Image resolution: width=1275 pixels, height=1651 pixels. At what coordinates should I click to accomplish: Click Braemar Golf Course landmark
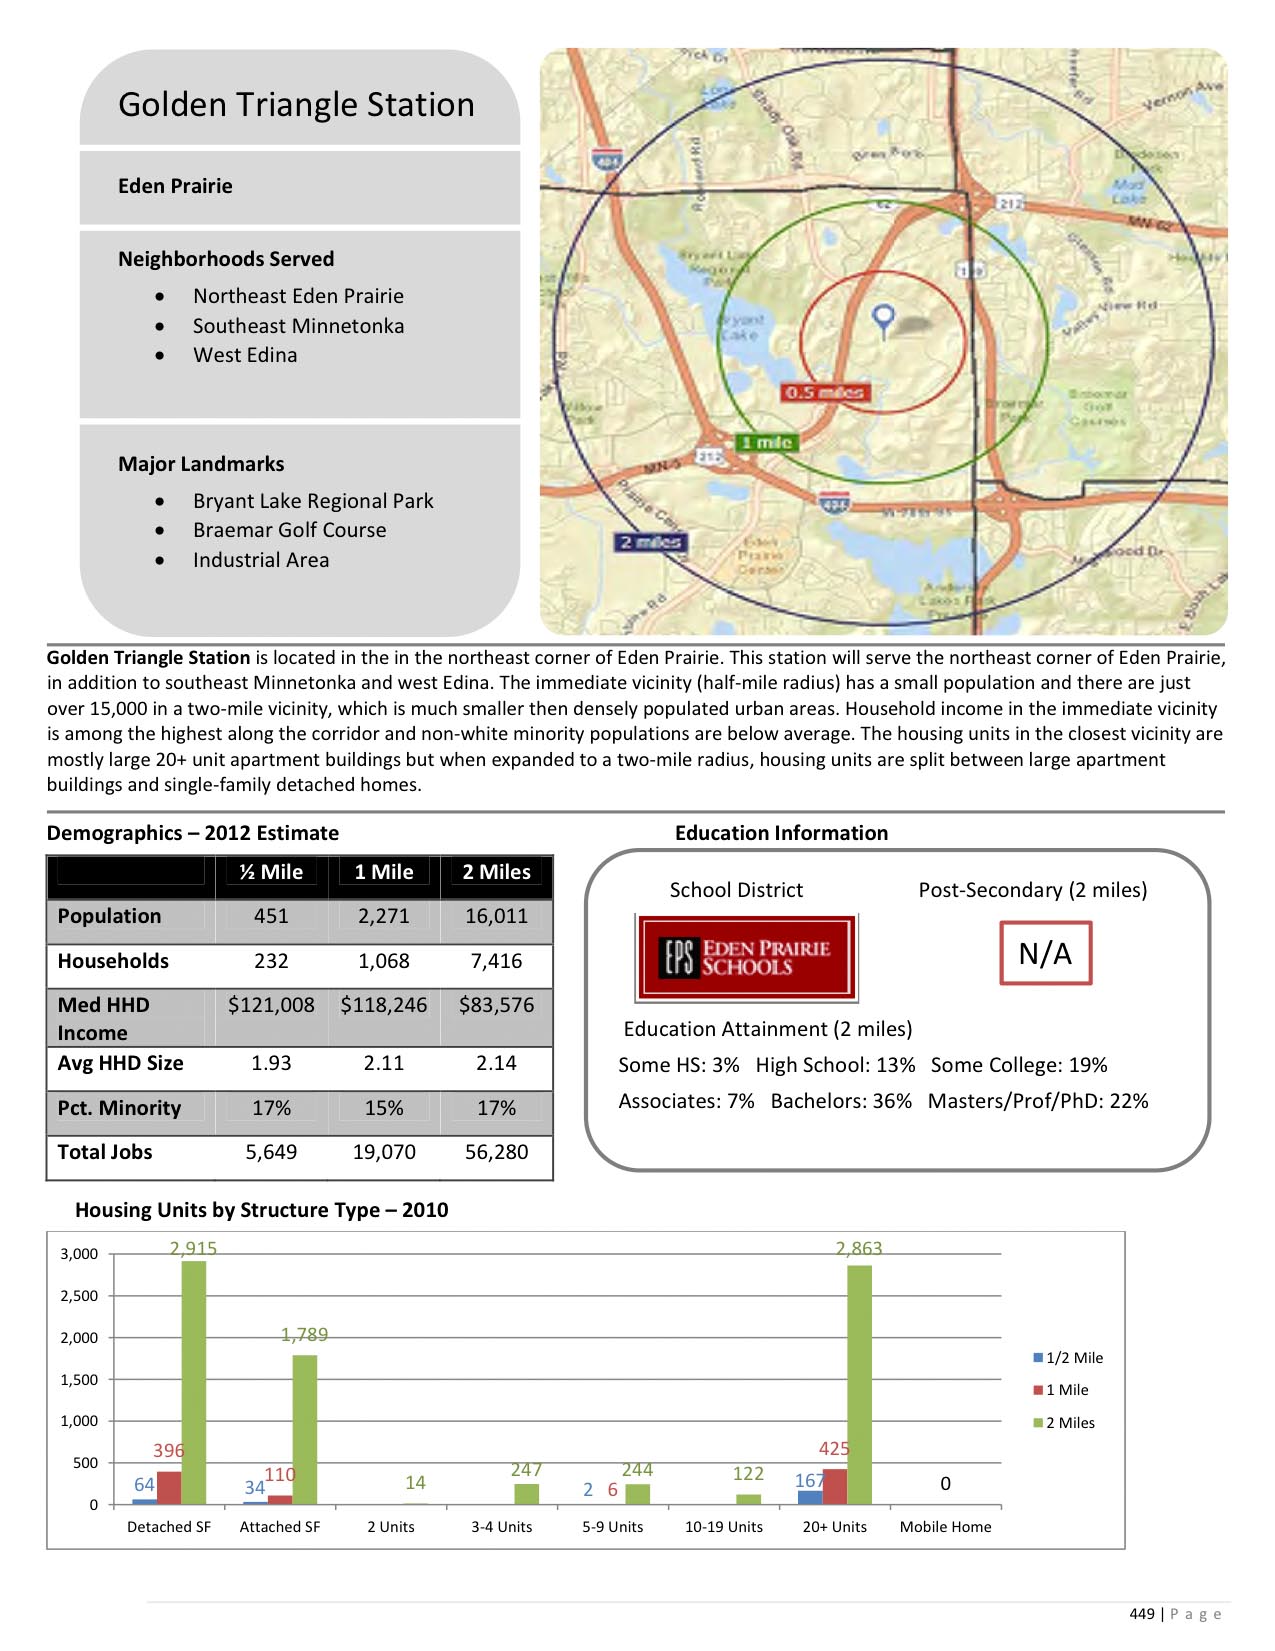289,530
